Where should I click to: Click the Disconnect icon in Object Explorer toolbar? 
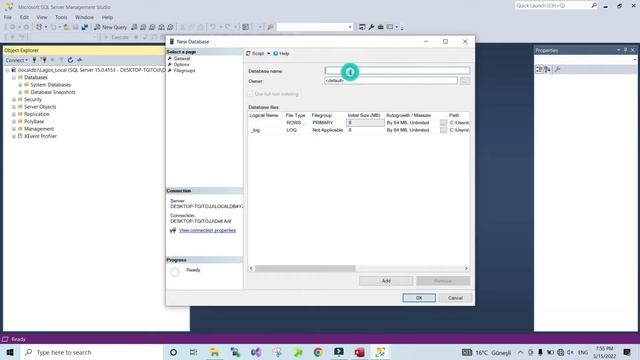(x=43, y=60)
